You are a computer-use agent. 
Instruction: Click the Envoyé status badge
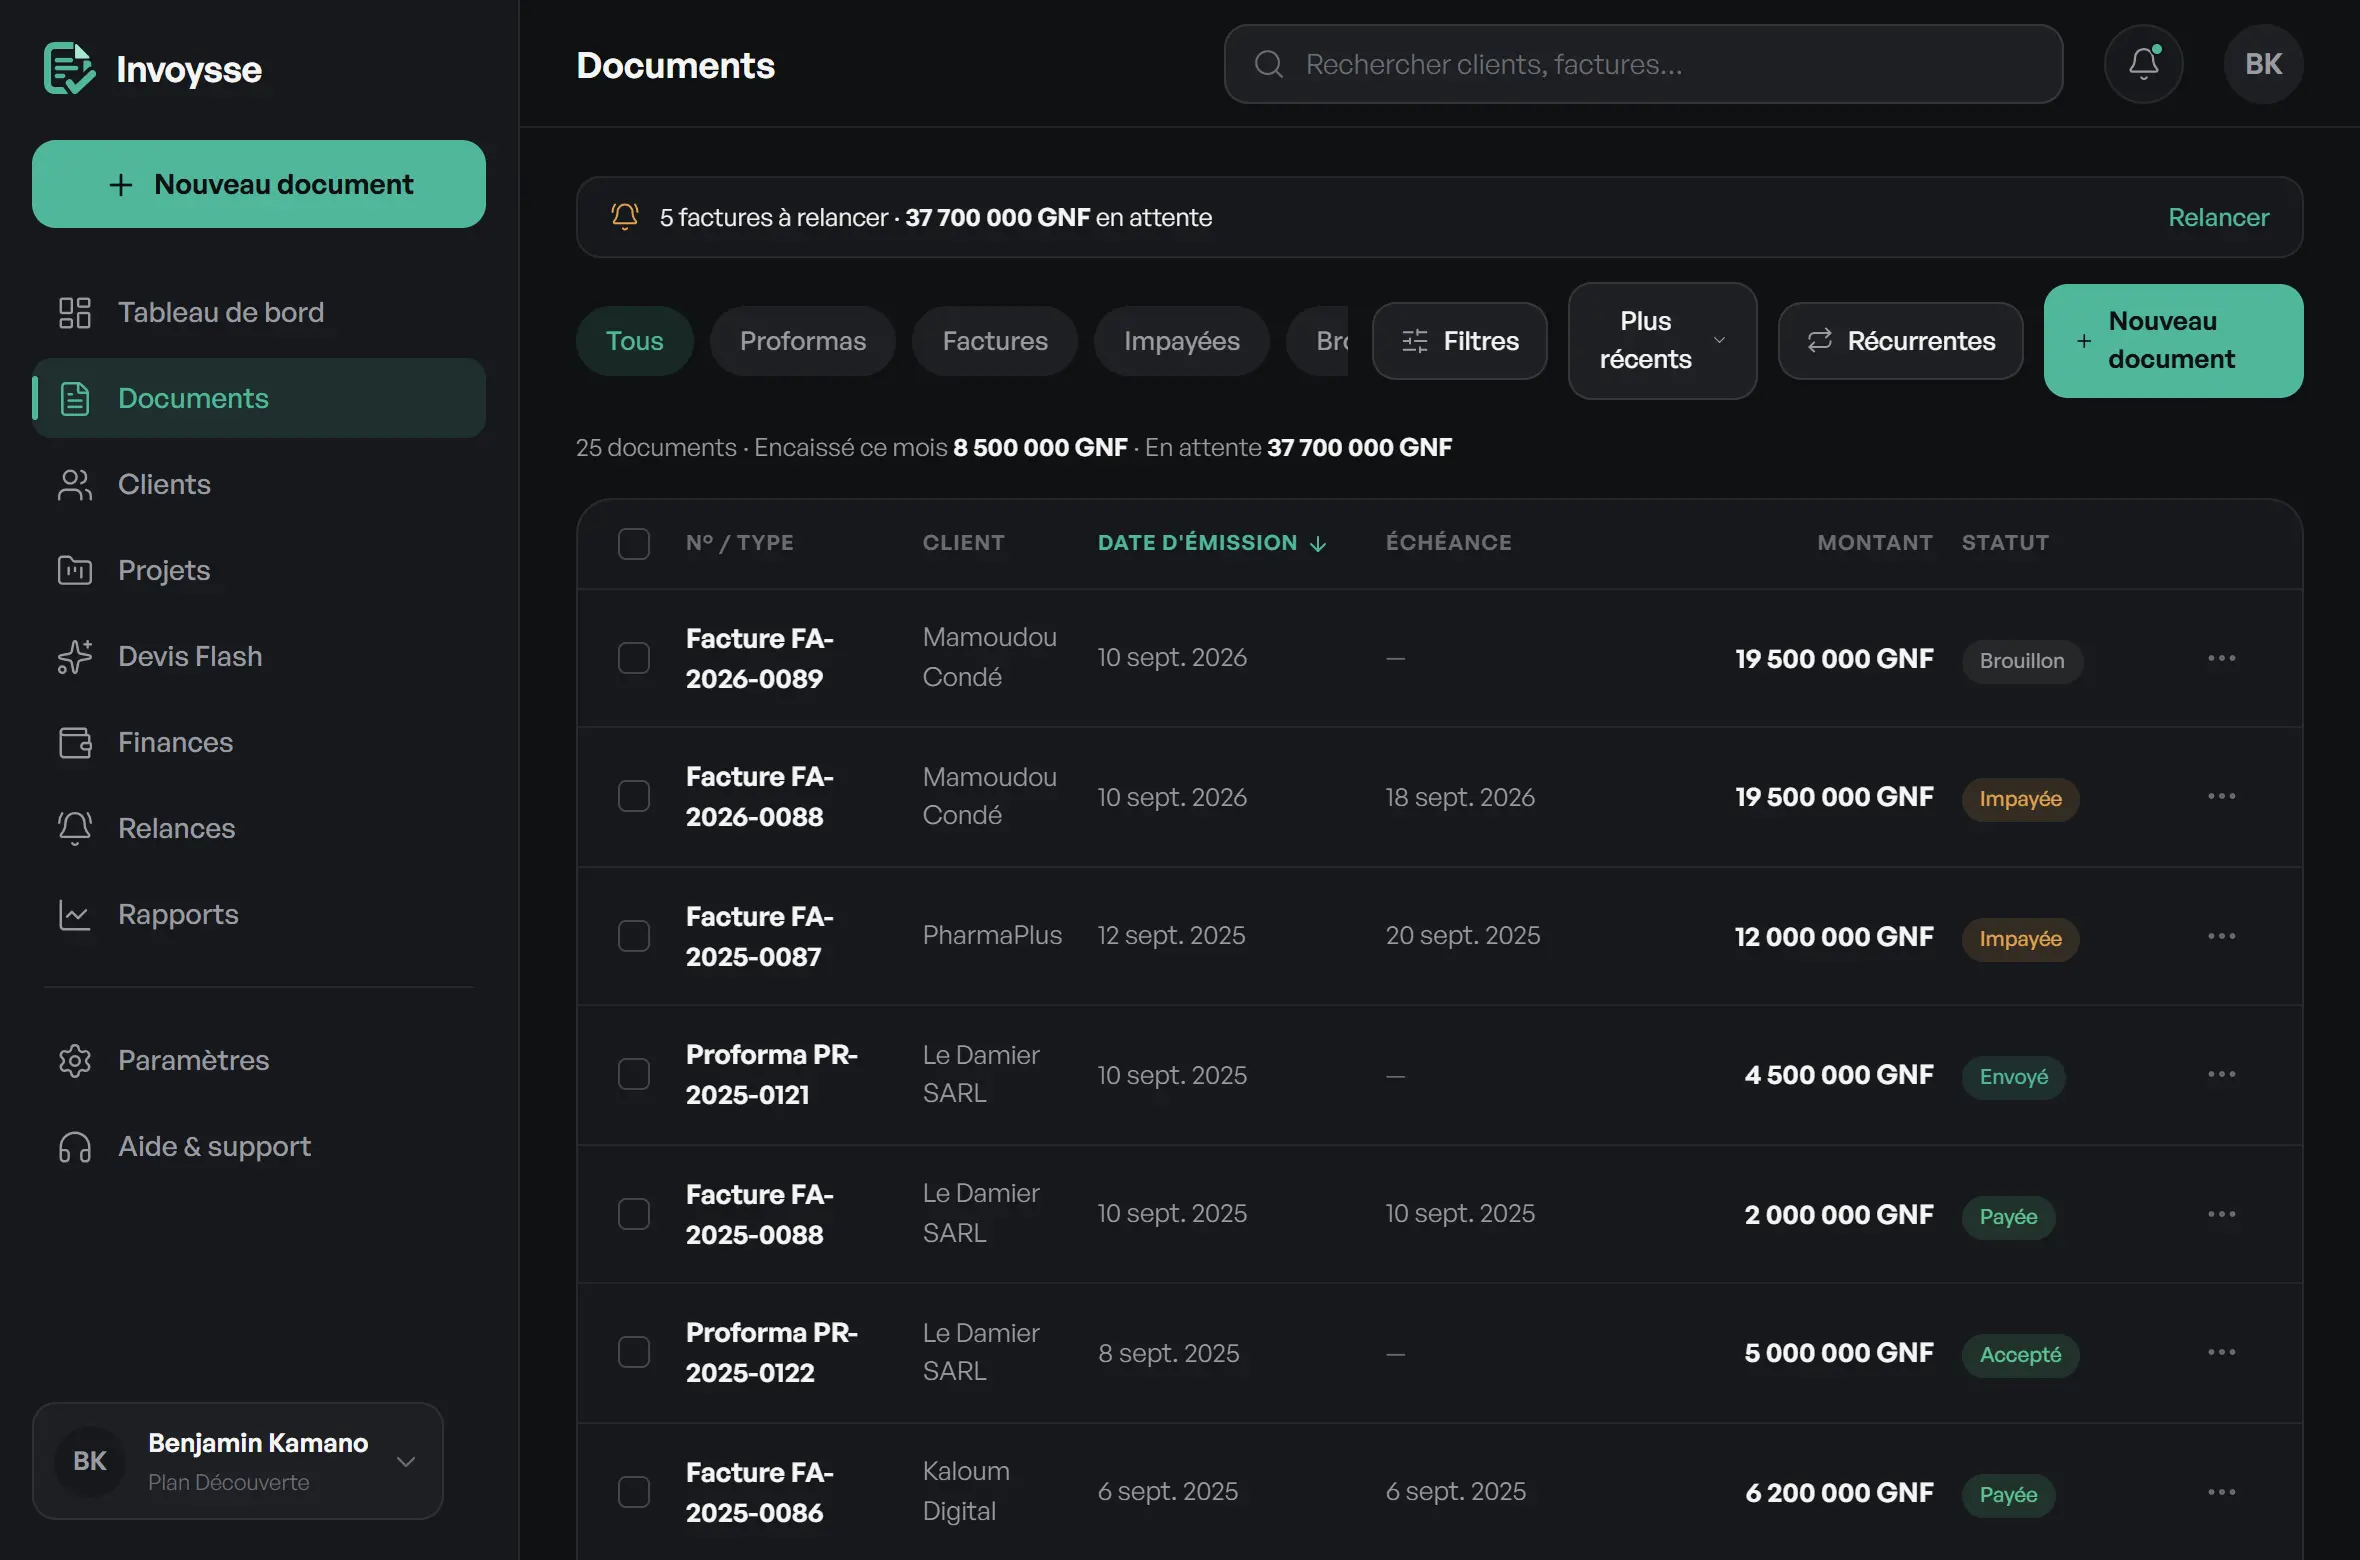[2014, 1077]
